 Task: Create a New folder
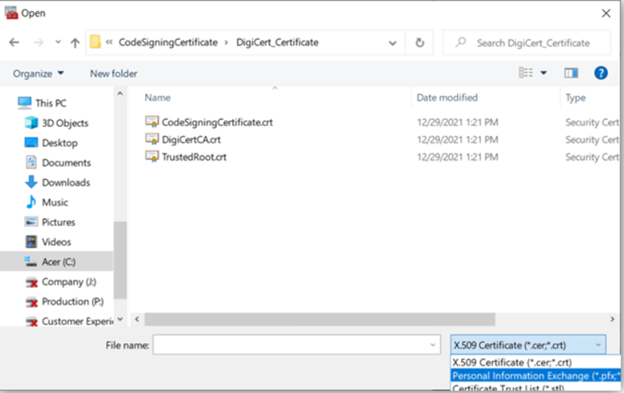click(x=113, y=74)
